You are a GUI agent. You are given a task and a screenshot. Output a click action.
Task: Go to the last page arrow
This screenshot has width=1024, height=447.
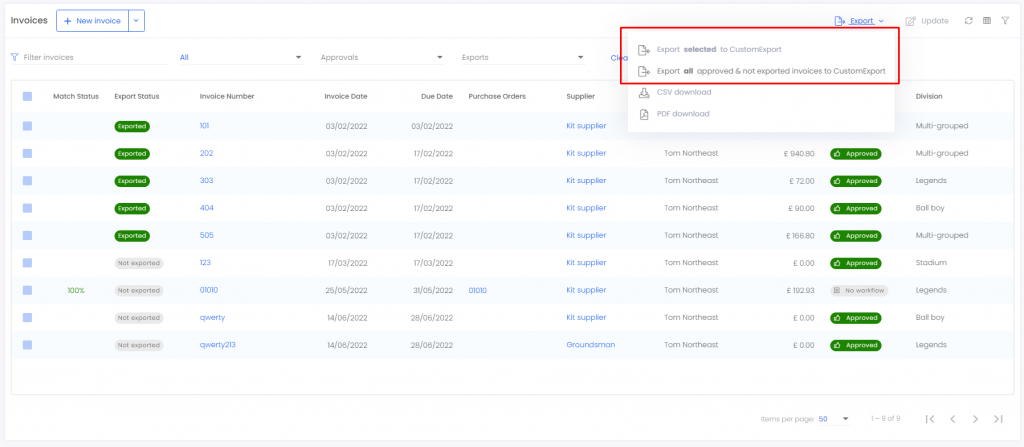[998, 419]
